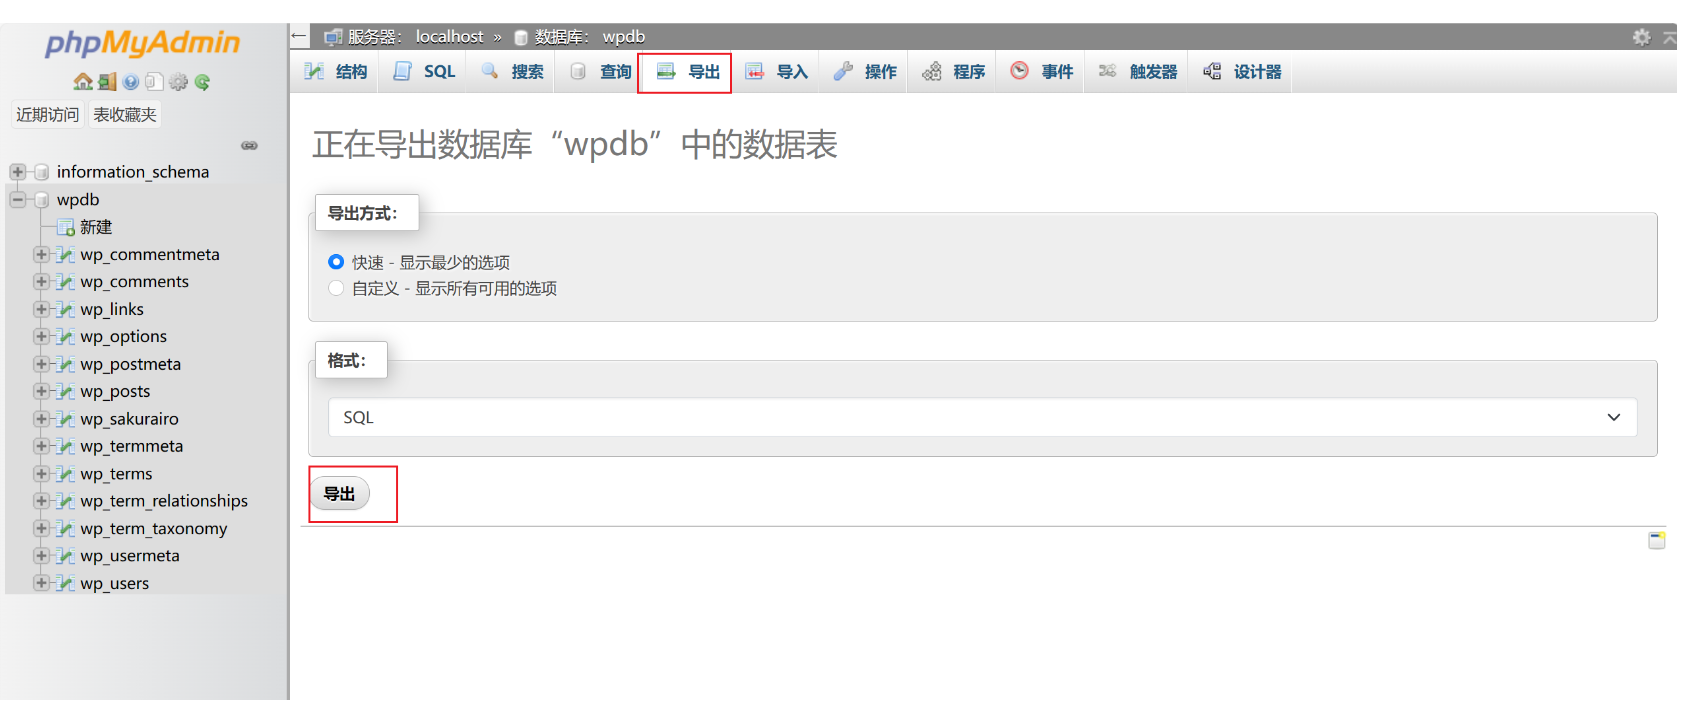The width and height of the screenshot is (1702, 703).
Task: Open page settings gear in top-right header
Action: [1641, 37]
